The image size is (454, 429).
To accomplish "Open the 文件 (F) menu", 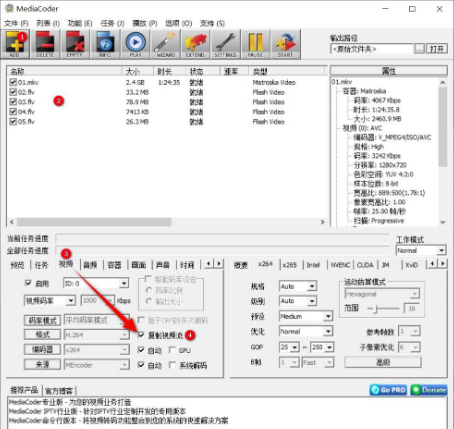I will point(16,23).
